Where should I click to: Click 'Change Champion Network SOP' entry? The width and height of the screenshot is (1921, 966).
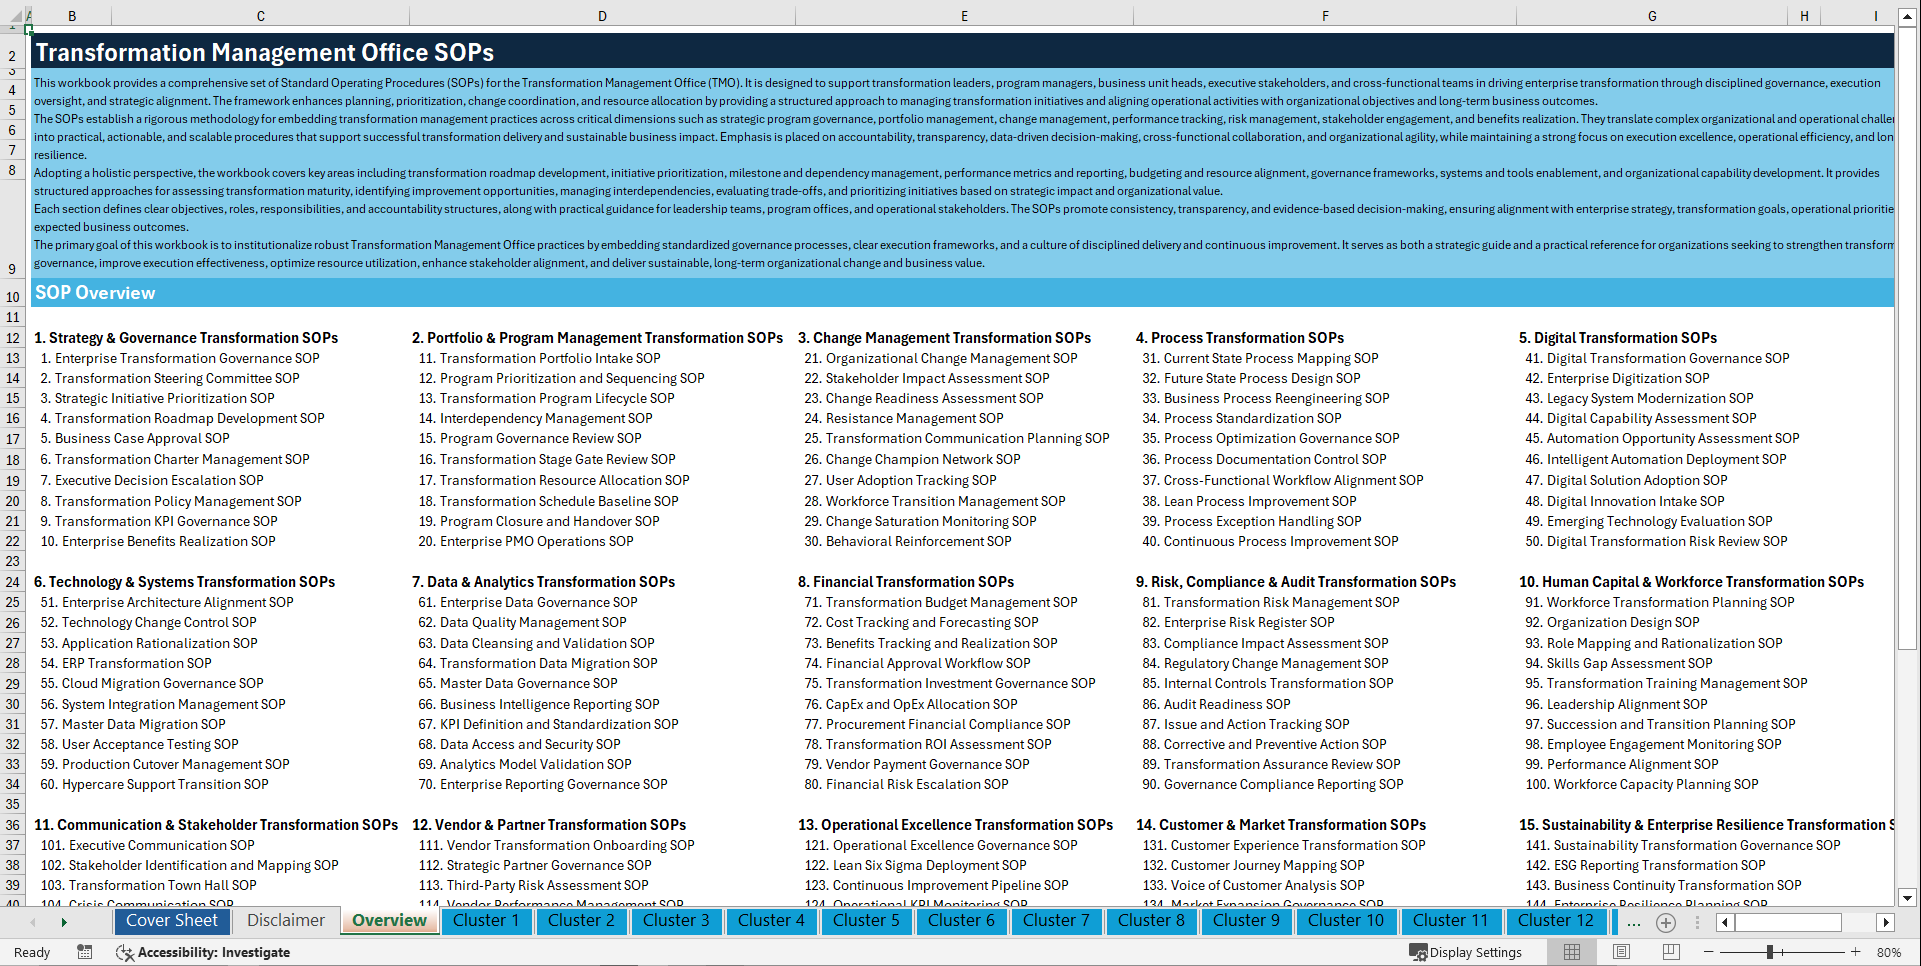click(923, 459)
